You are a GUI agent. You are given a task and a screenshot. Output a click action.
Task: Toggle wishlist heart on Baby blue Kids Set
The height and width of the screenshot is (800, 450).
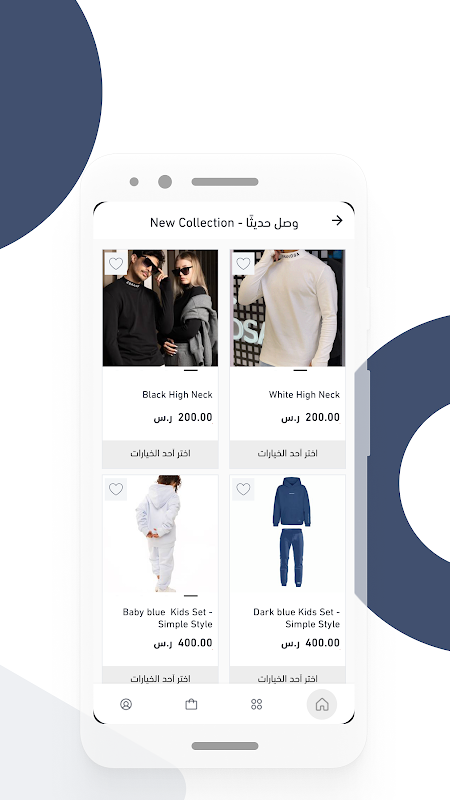click(116, 489)
